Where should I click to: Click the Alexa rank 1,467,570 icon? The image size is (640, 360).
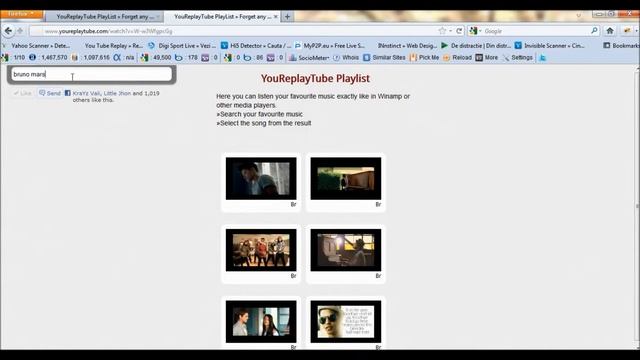pos(32,58)
